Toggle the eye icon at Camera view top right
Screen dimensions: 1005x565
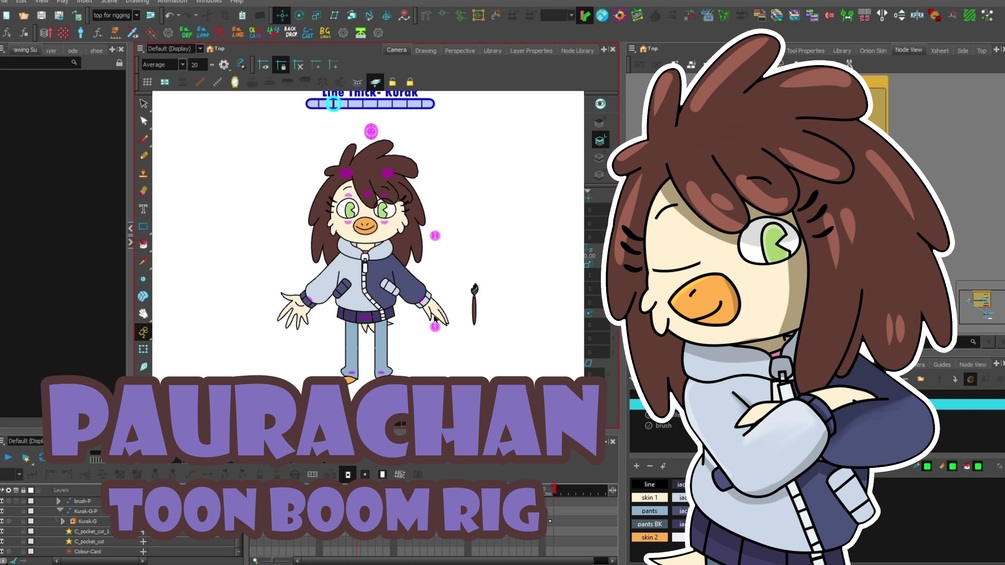tap(600, 104)
